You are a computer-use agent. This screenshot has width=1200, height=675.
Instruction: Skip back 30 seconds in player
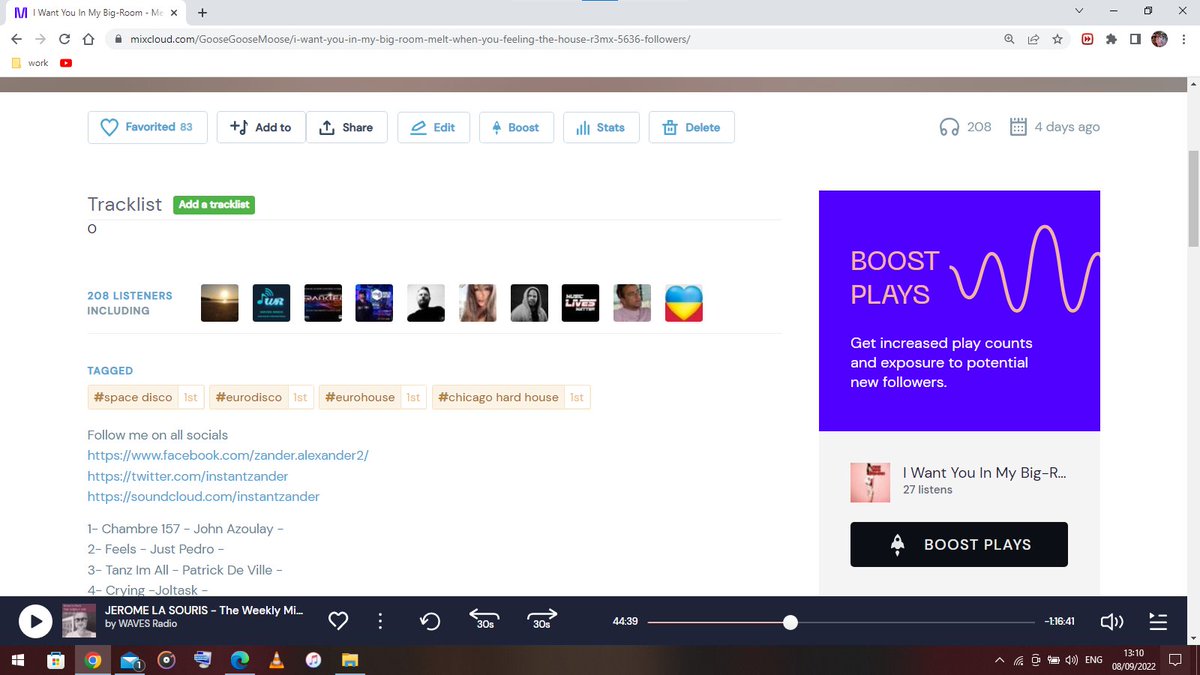click(x=484, y=620)
